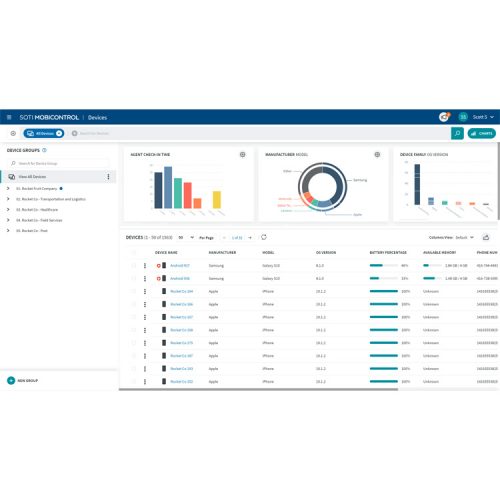Expand the 05. Rocket Co group

[8, 231]
